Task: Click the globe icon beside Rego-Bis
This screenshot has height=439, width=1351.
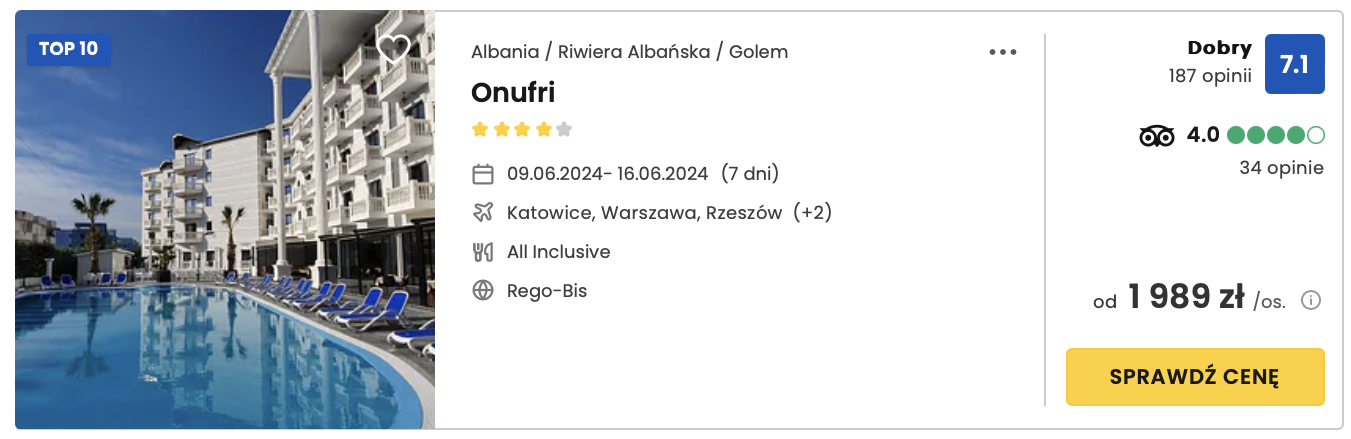Action: coord(483,291)
